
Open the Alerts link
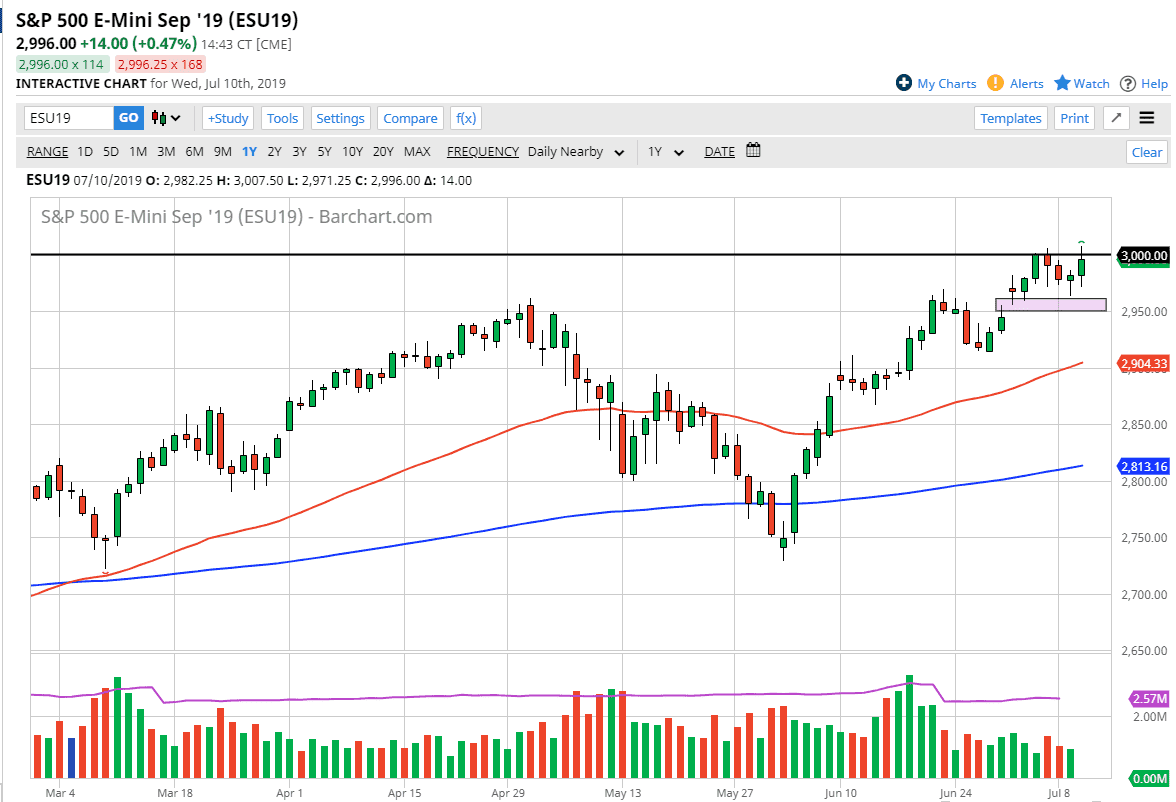pos(1026,84)
